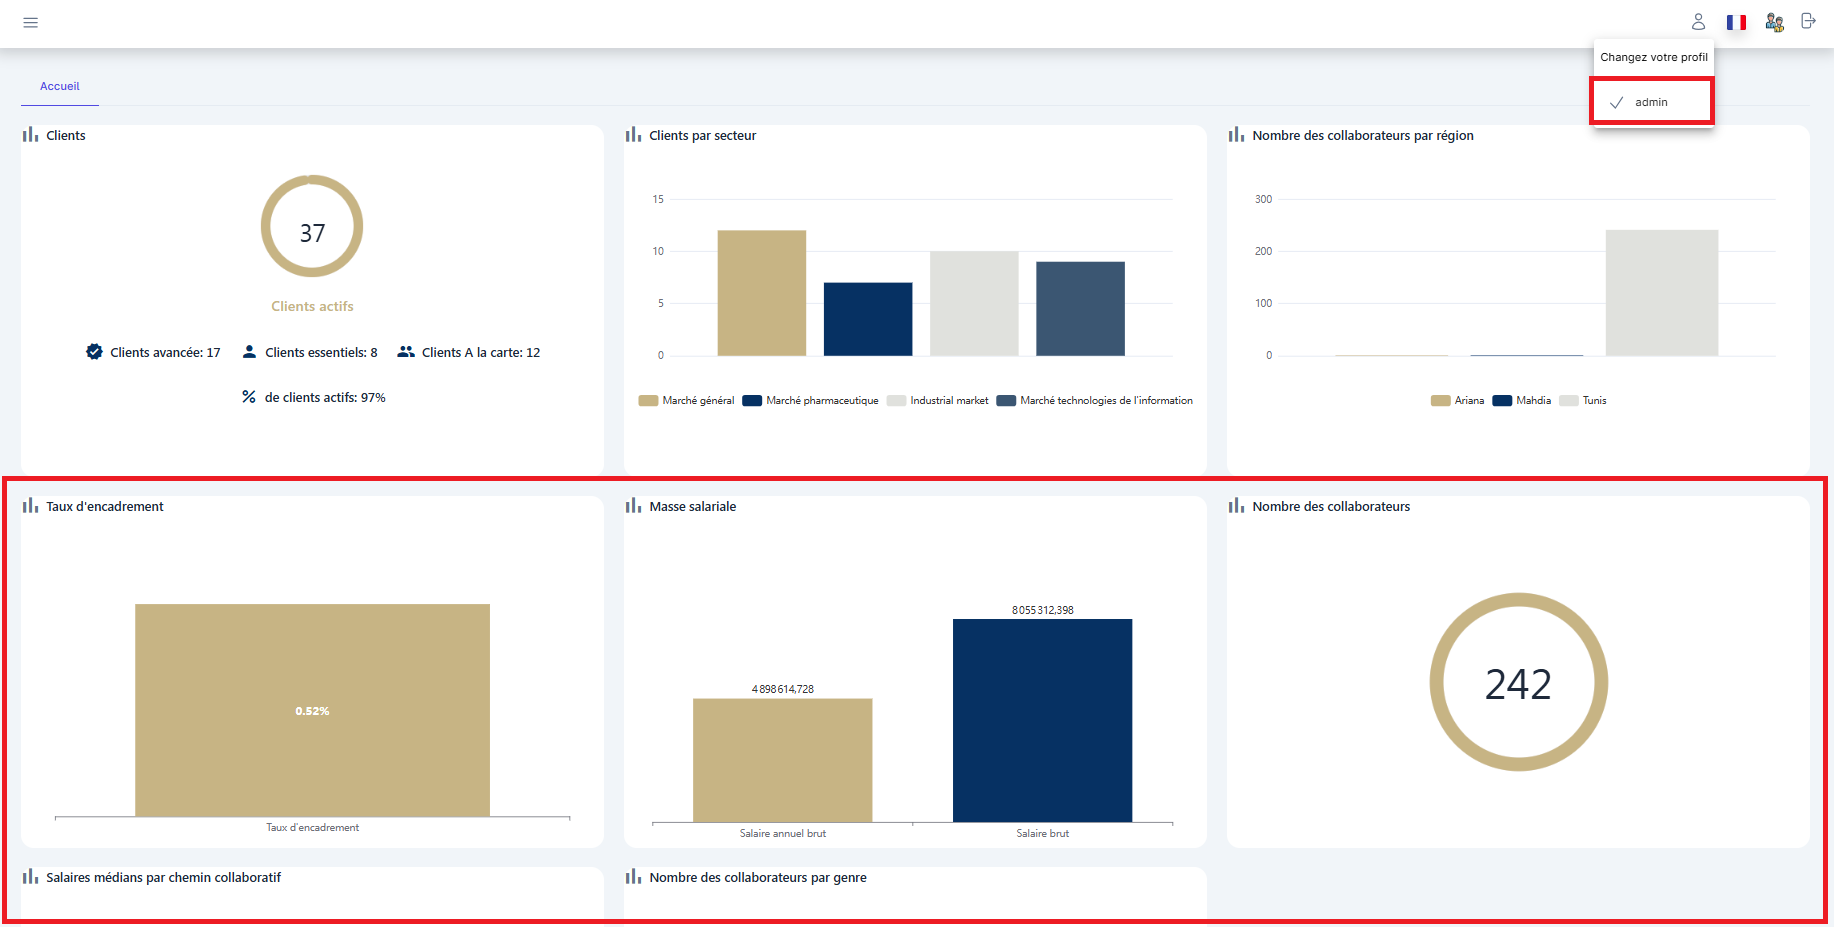Image resolution: width=1834 pixels, height=927 pixels.
Task: Click the person icon beside Clients essentiels
Action: click(x=249, y=352)
